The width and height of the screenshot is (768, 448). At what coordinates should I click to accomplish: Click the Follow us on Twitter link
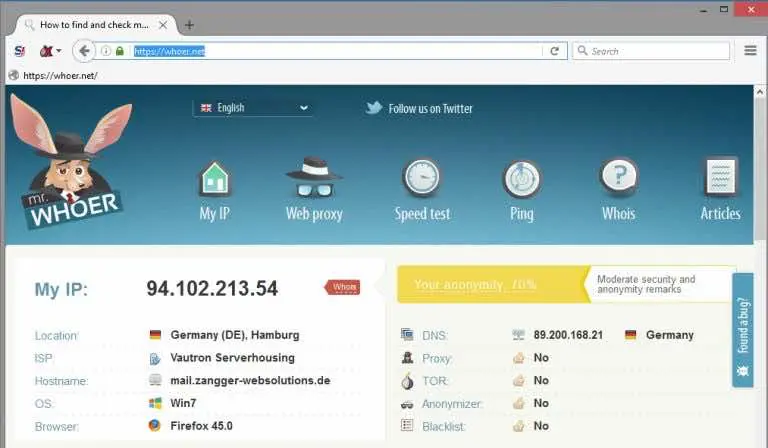430,108
